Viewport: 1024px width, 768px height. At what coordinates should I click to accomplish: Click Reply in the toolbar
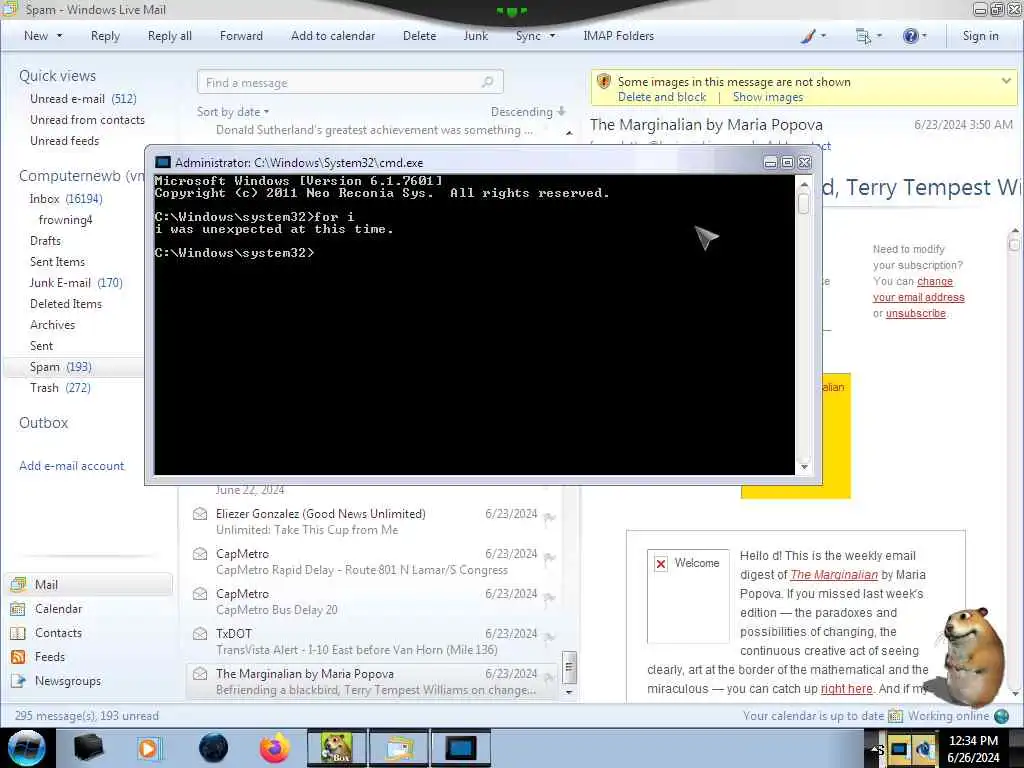coord(105,36)
